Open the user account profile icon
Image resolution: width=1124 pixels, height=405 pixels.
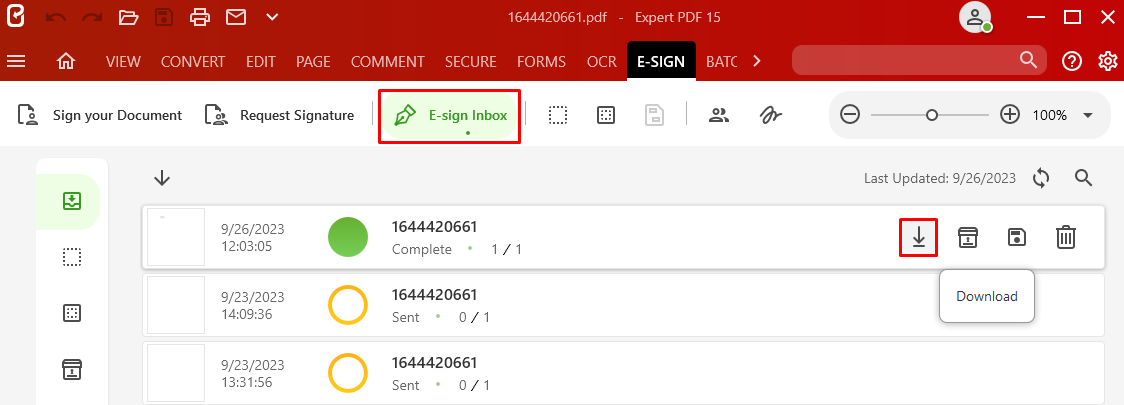976,17
